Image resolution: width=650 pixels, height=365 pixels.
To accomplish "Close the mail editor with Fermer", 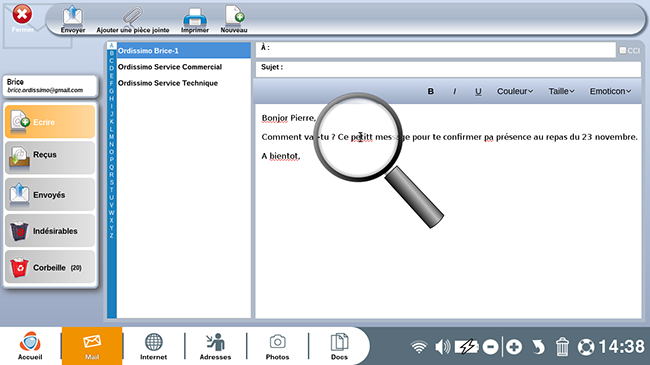I will tap(22, 19).
